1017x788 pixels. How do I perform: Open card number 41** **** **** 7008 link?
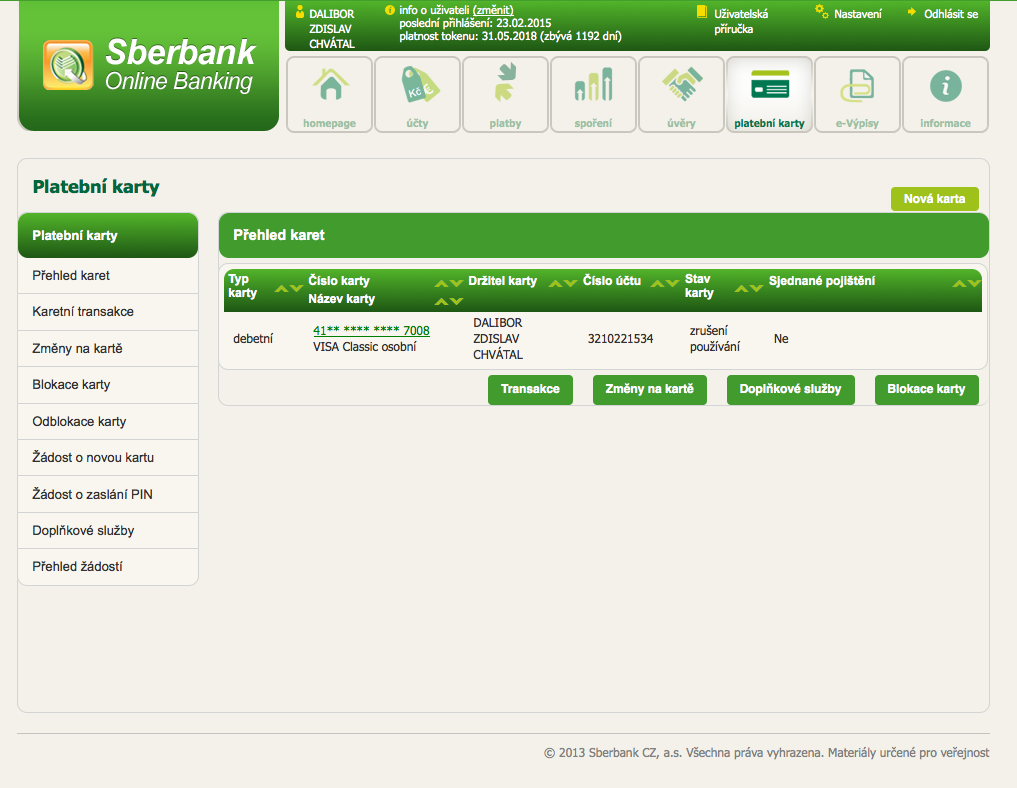coord(372,330)
